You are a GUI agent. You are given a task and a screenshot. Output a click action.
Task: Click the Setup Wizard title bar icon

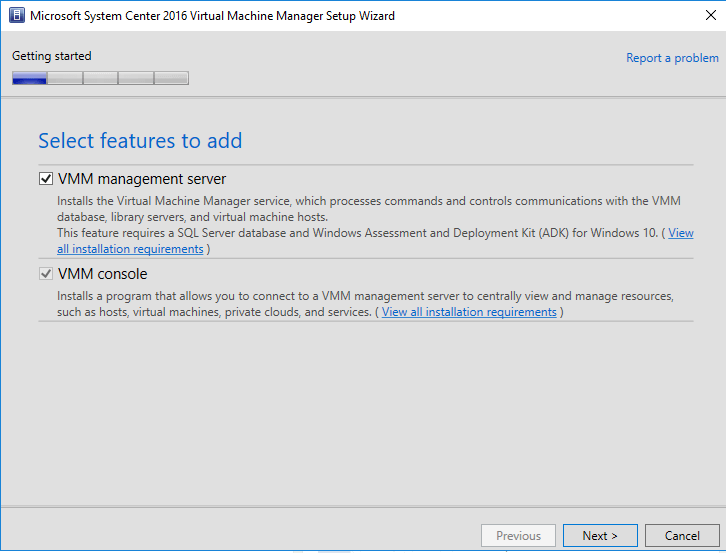pos(17,15)
